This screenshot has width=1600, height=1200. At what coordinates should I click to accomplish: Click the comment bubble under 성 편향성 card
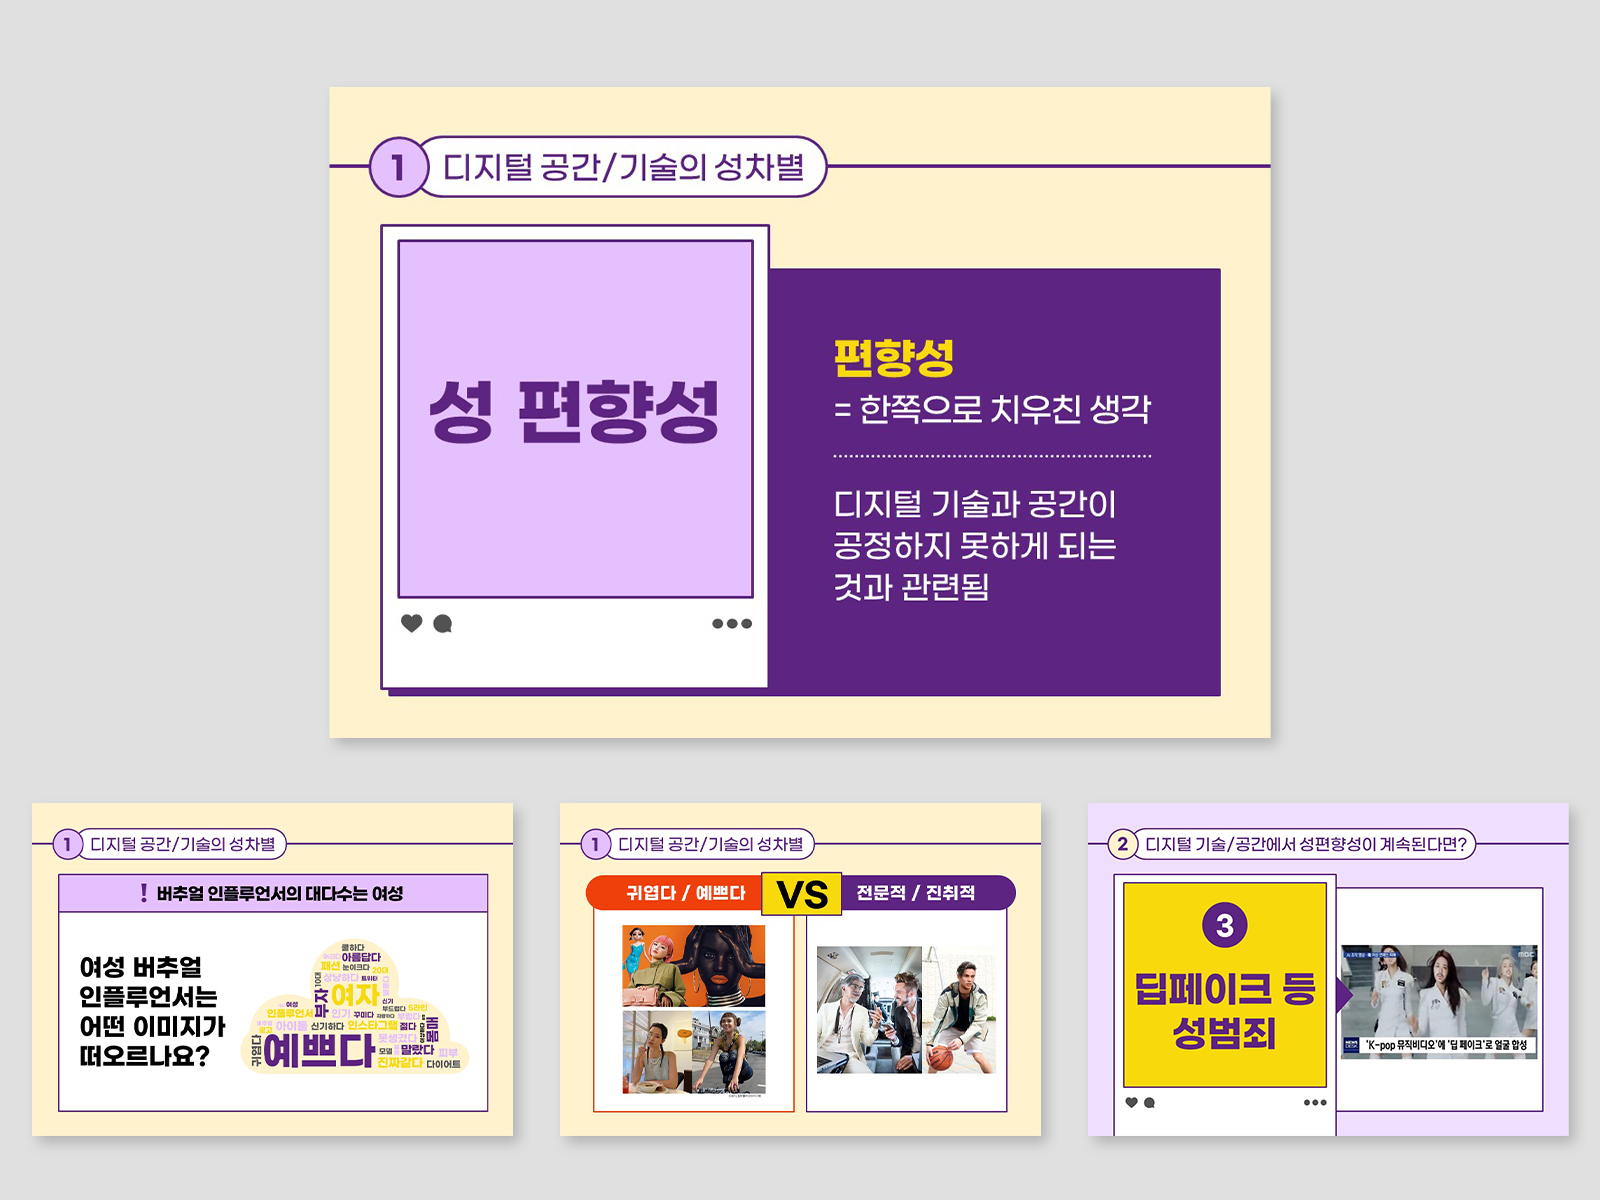tap(443, 624)
